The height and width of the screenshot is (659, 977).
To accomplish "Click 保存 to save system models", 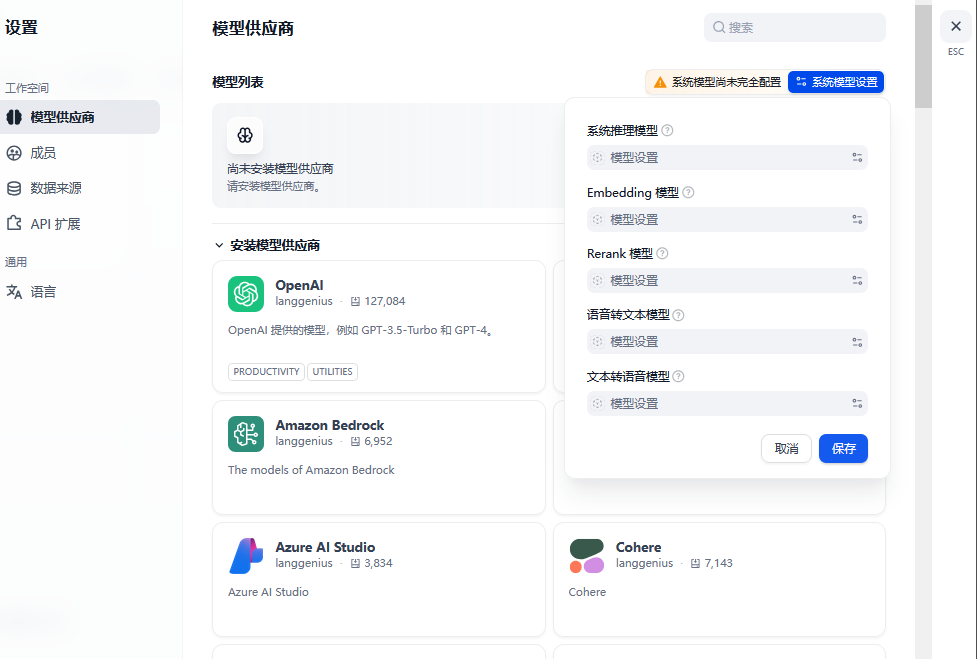I will coord(844,448).
